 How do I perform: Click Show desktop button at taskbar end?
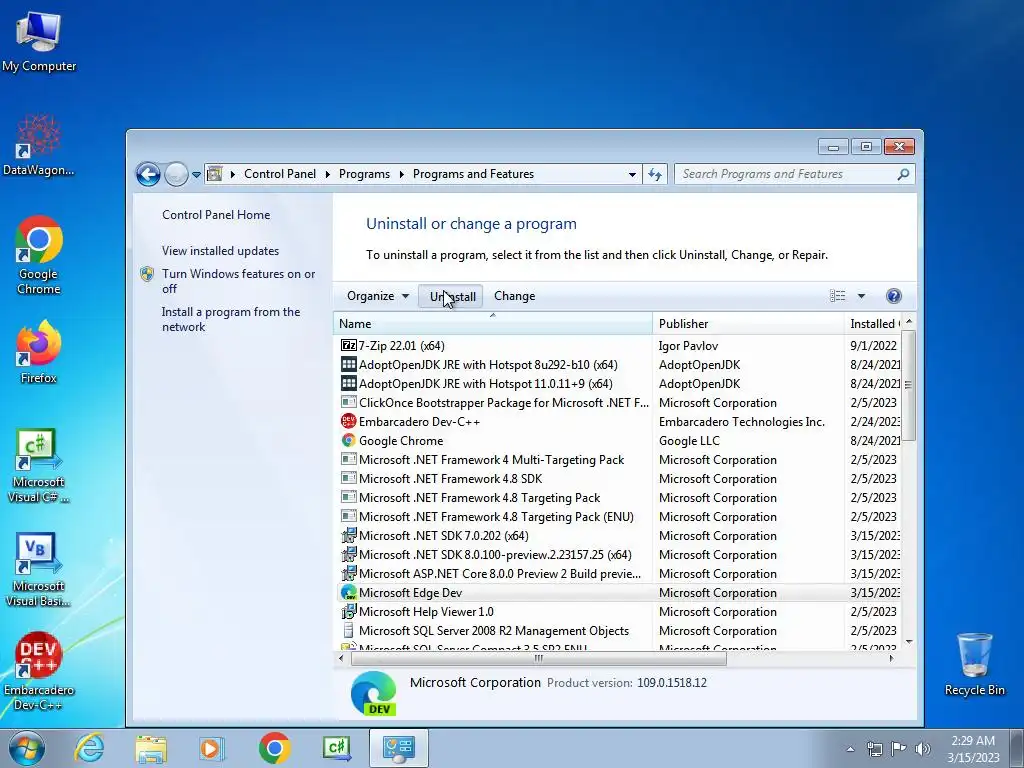(x=1017, y=748)
